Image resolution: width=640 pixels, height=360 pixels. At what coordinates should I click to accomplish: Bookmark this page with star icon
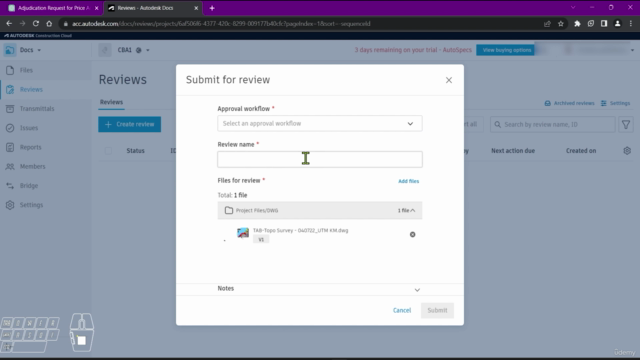pyautogui.click(x=561, y=24)
